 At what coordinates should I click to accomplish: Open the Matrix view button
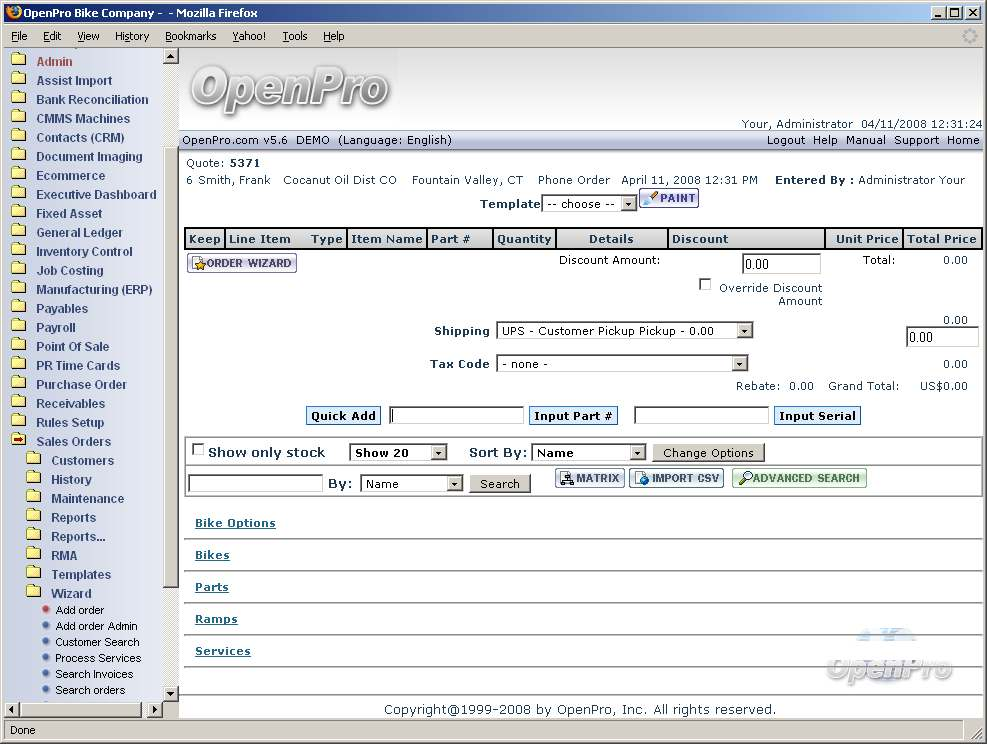pos(590,479)
